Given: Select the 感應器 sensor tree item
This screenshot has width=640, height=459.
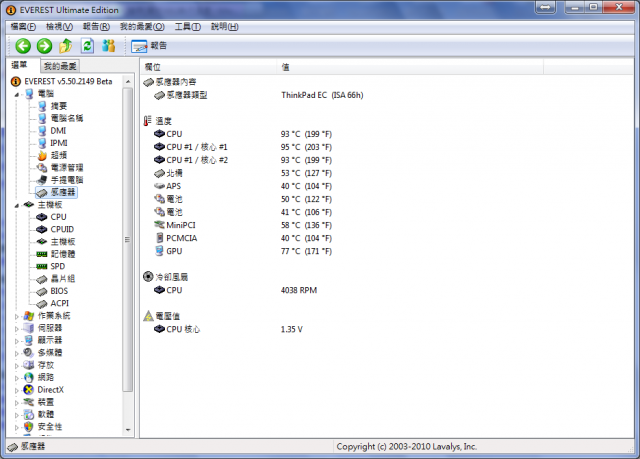Looking at the screenshot, I should point(56,192).
